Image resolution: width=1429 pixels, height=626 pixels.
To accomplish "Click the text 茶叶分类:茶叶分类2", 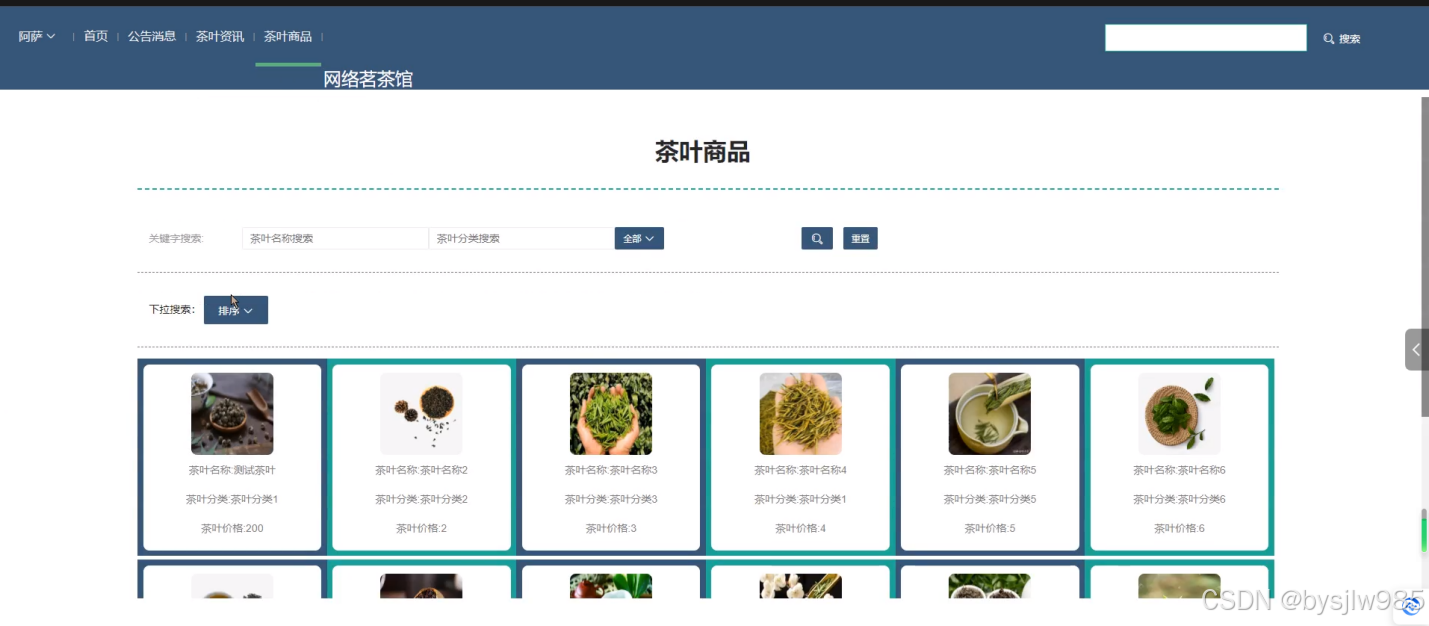I will coord(421,499).
